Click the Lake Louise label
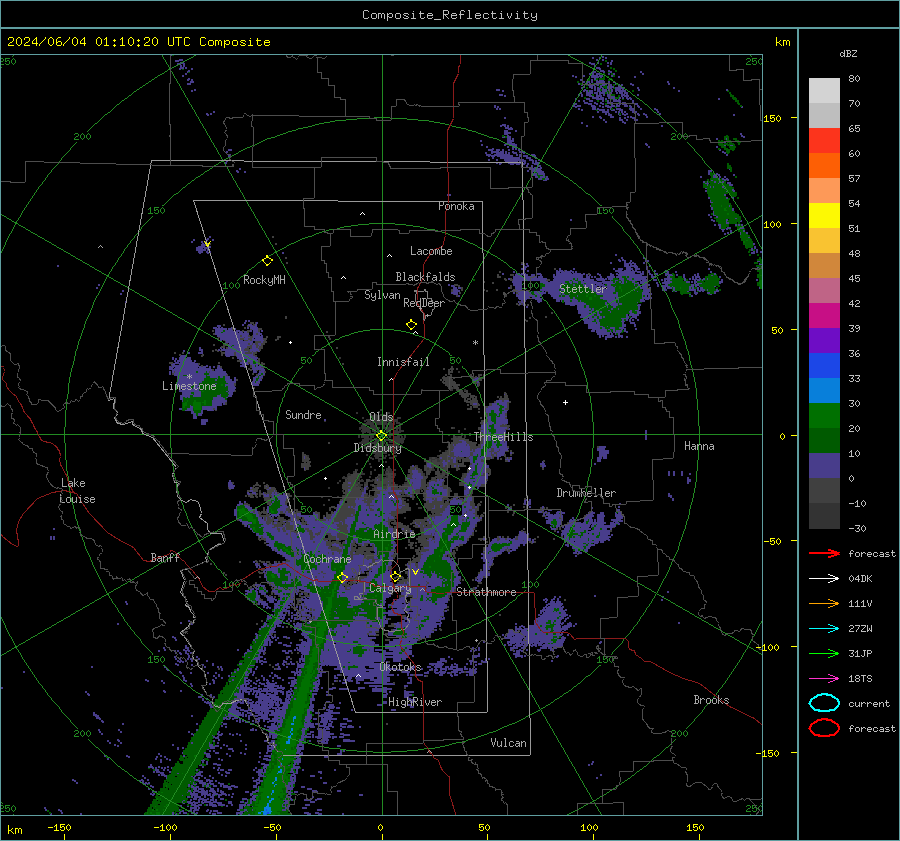900x841 pixels. pos(77,491)
